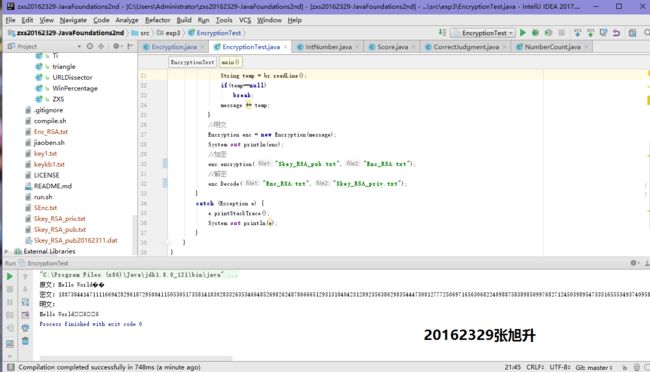Screen dimensions: 650x372
Task: Open the VCS menu
Action: [x=245, y=20]
